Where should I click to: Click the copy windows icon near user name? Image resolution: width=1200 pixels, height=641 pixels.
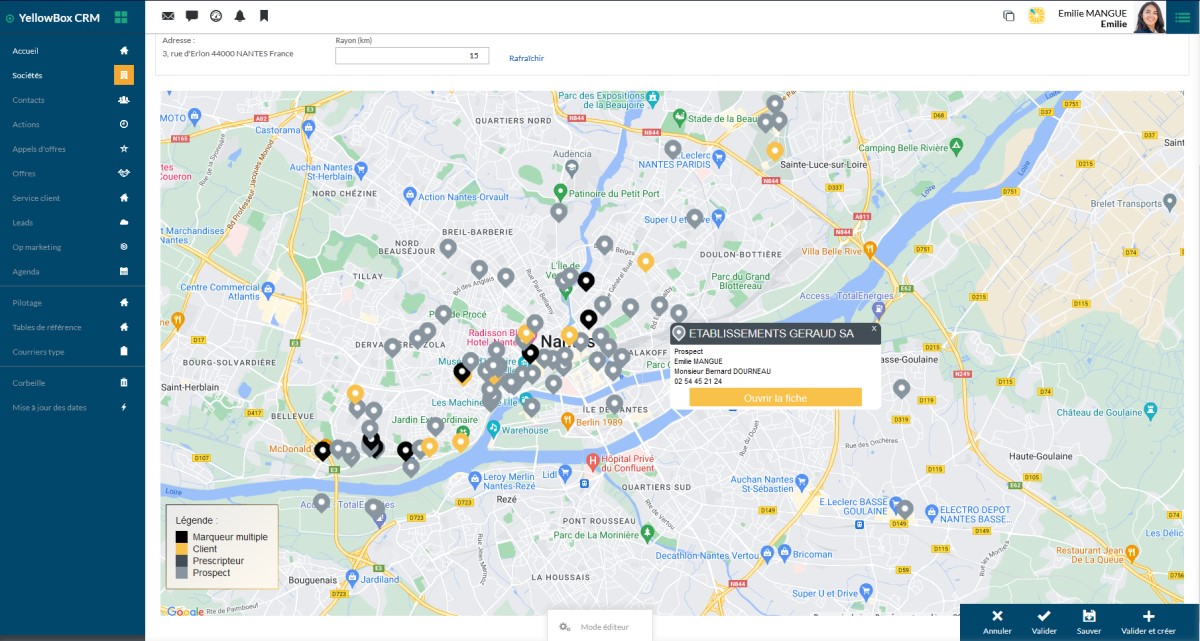1008,16
